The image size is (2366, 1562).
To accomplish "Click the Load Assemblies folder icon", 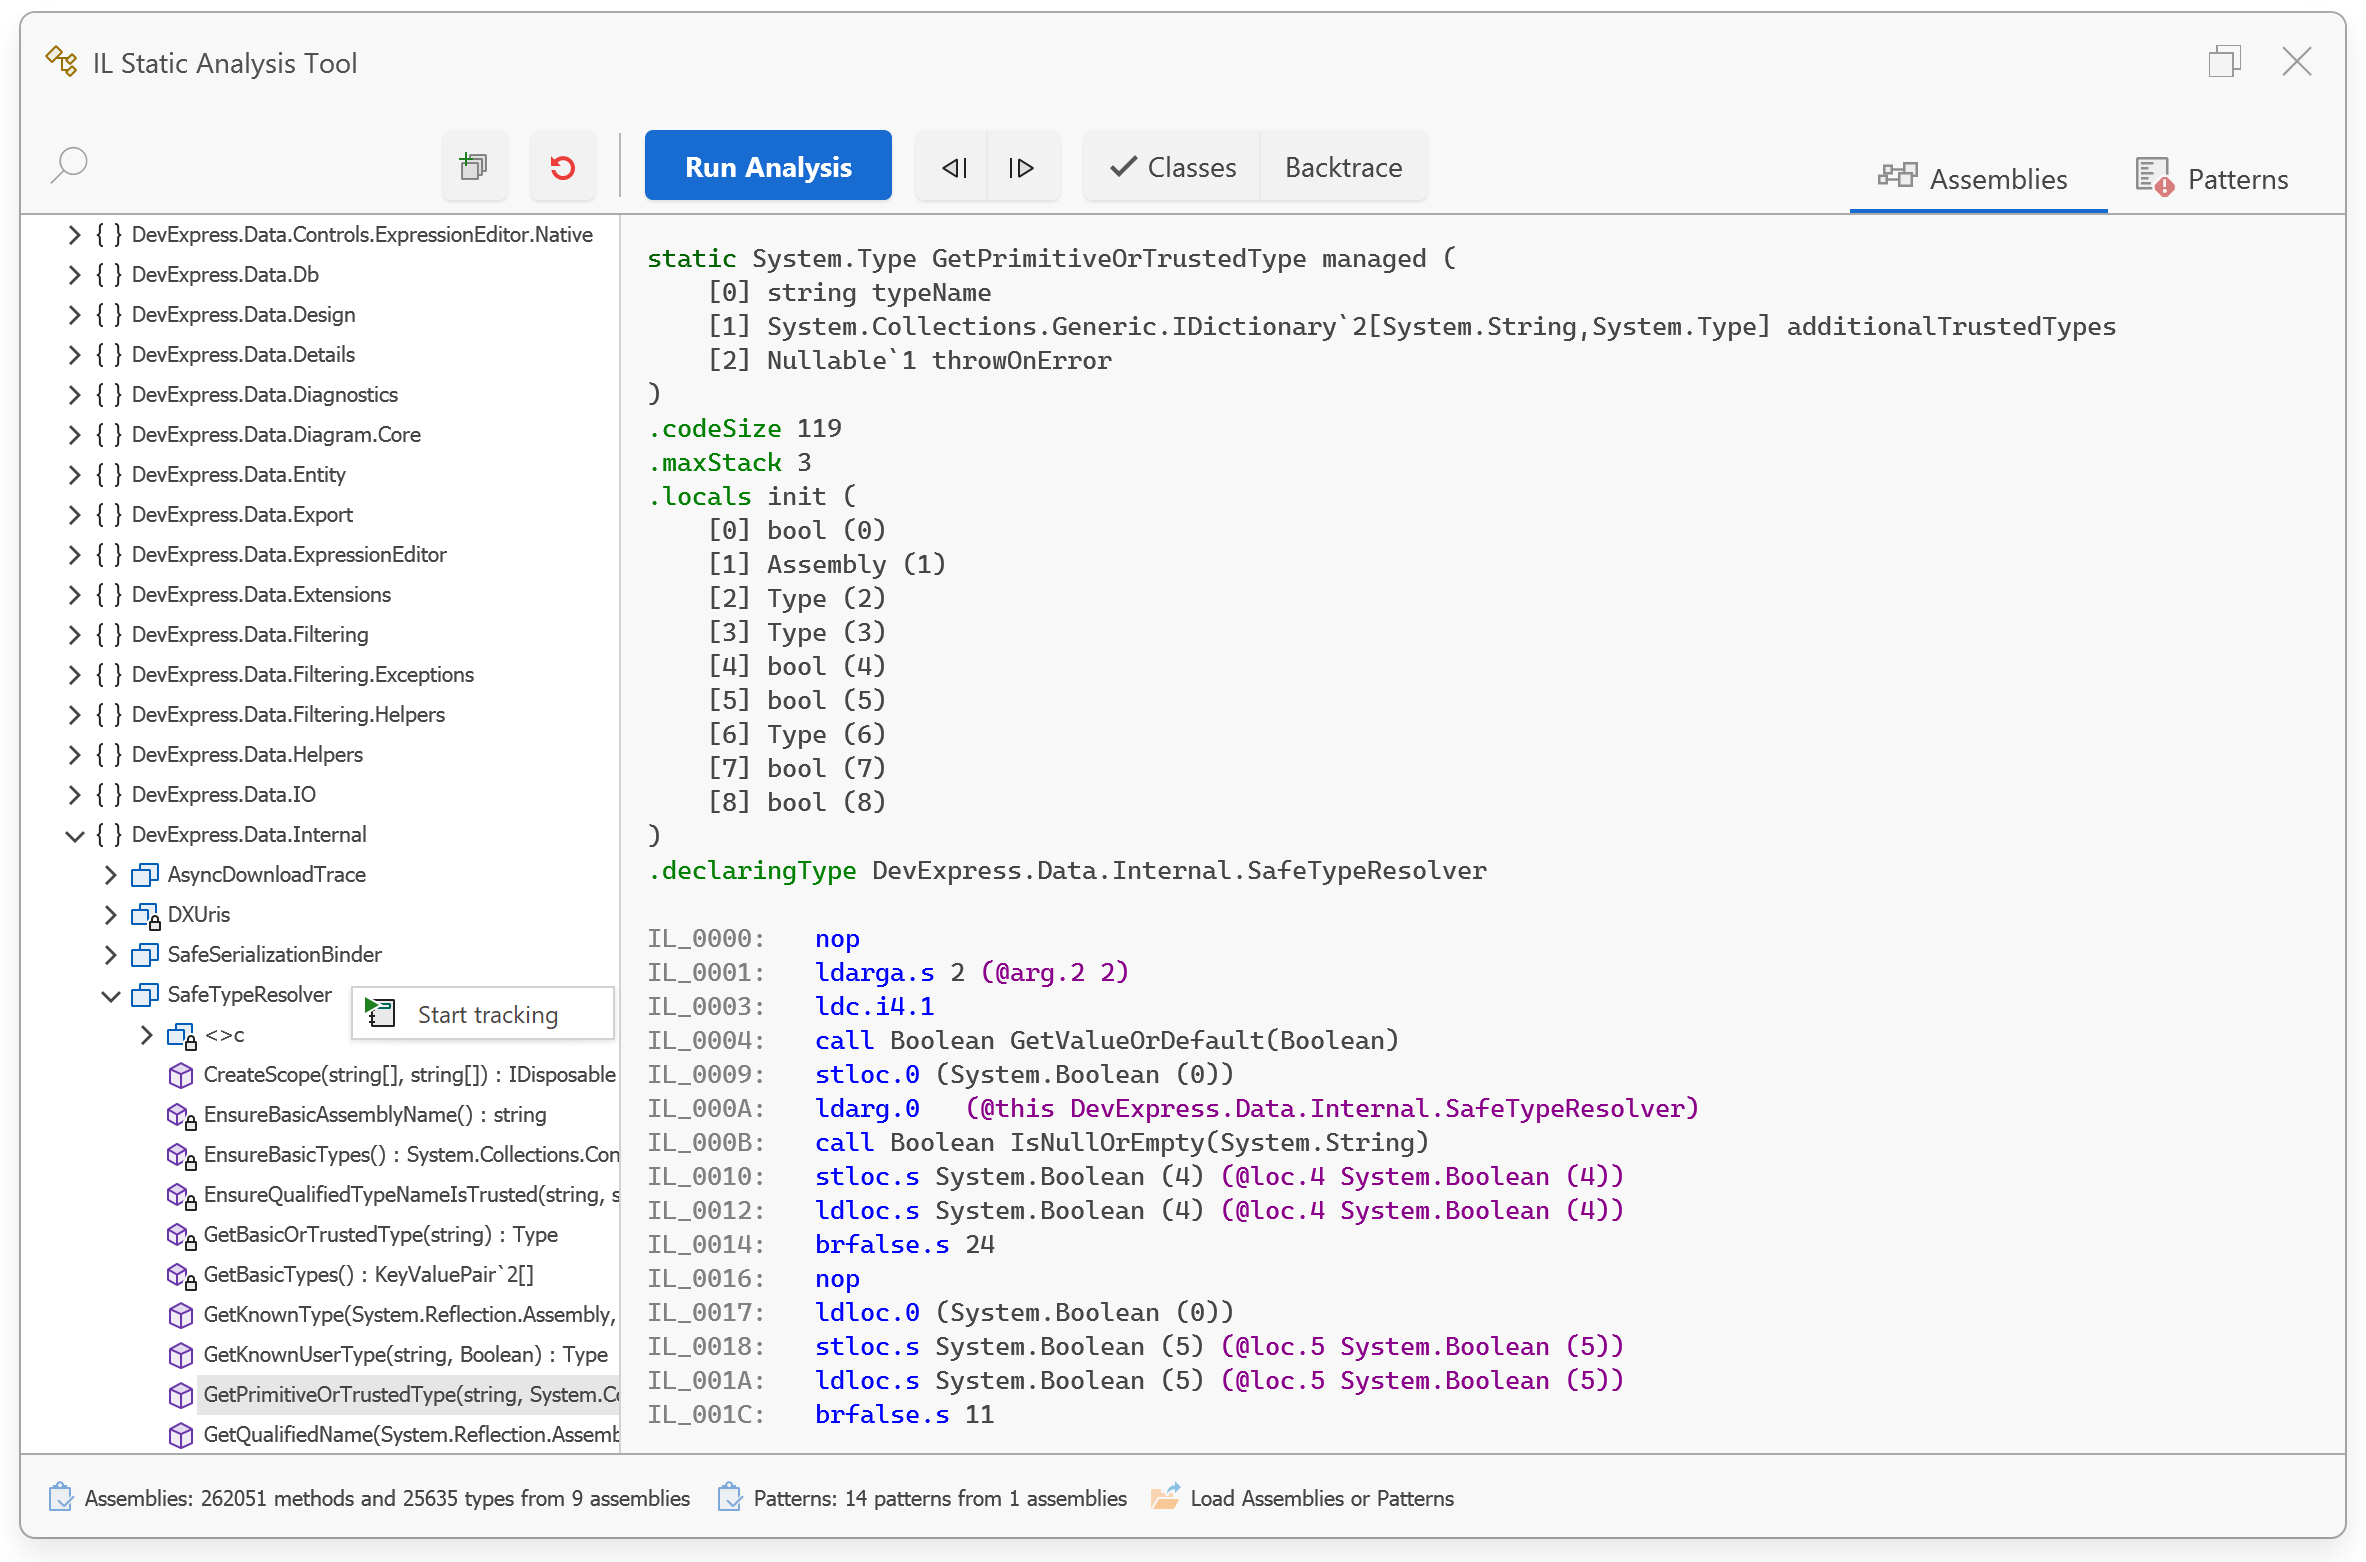I will tap(1165, 1497).
